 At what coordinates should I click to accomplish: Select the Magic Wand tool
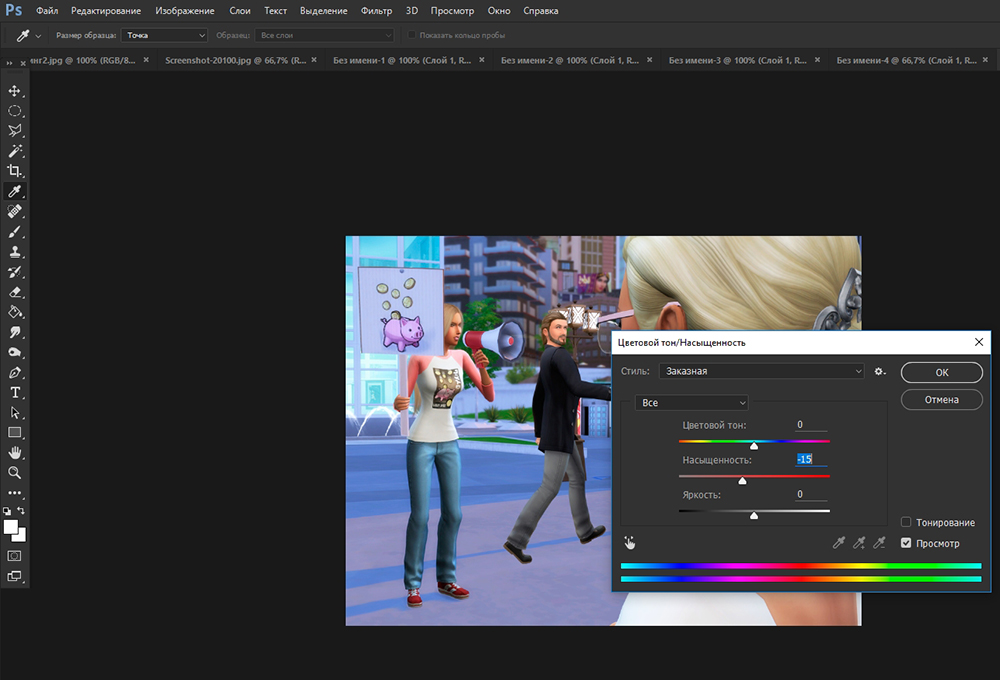(15, 151)
